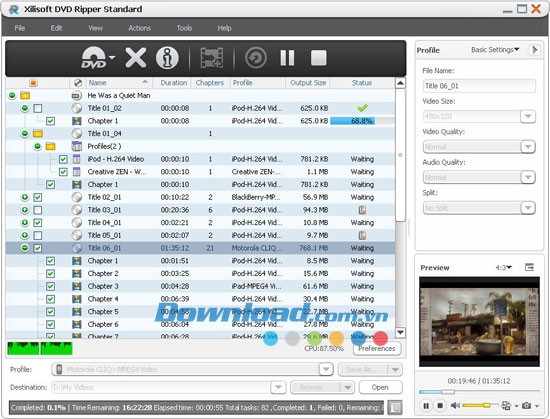Click the Remove (X) toolbar icon
550x419 pixels.
tap(136, 58)
